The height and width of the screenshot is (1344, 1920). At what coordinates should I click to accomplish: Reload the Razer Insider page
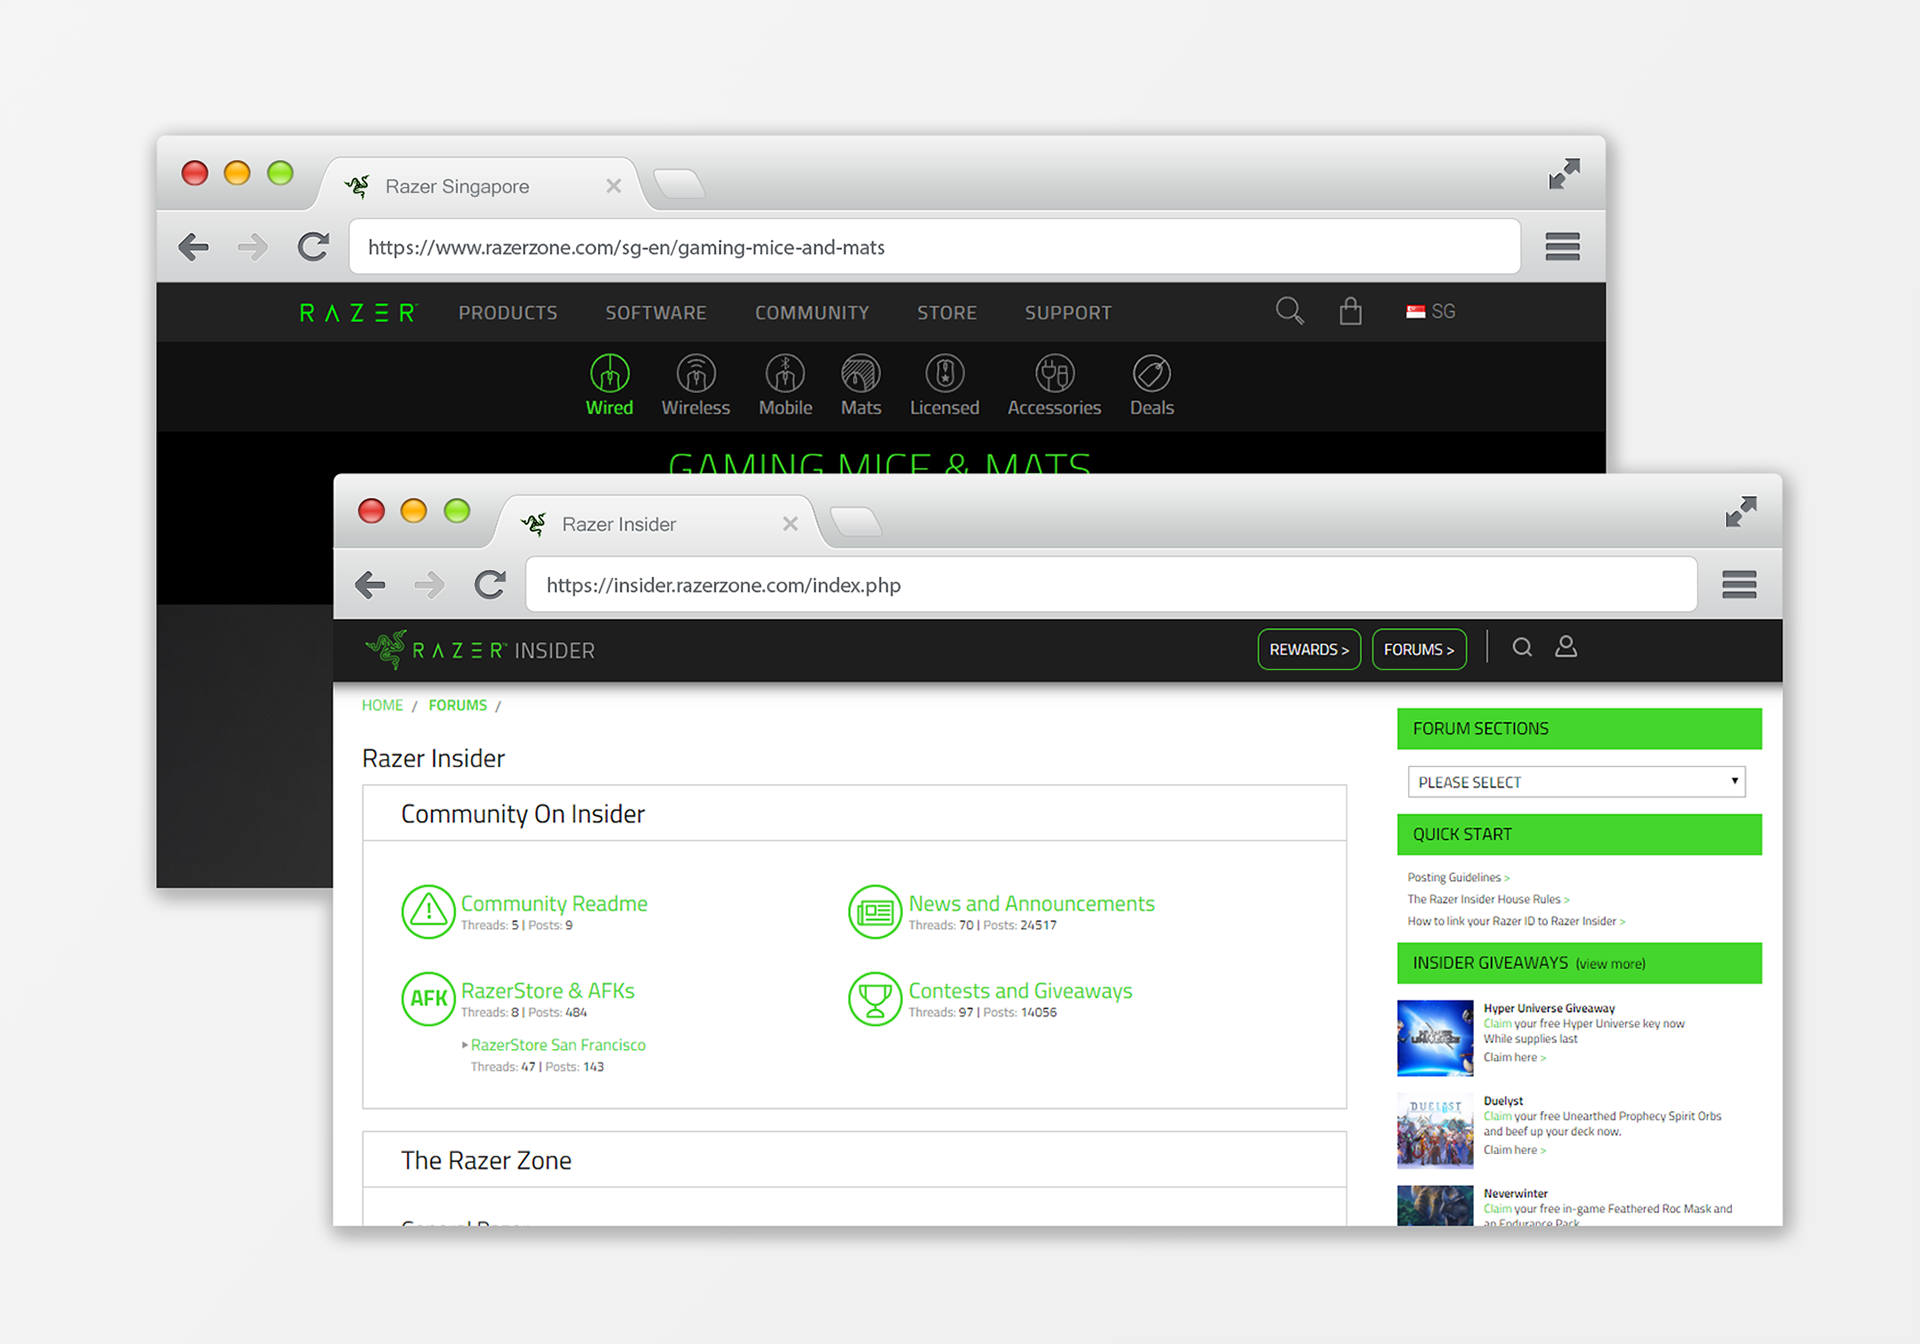click(x=490, y=585)
